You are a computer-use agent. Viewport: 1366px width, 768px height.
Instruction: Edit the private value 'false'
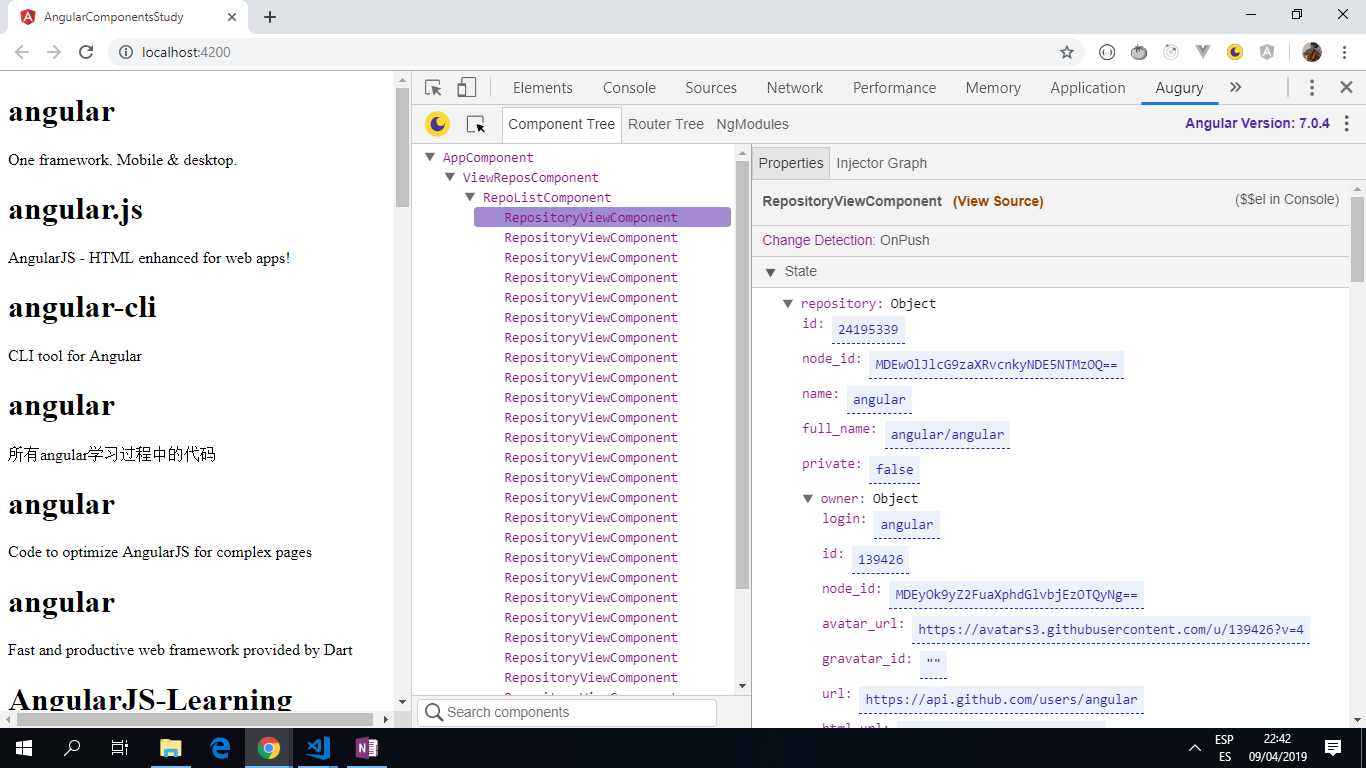pyautogui.click(x=894, y=469)
